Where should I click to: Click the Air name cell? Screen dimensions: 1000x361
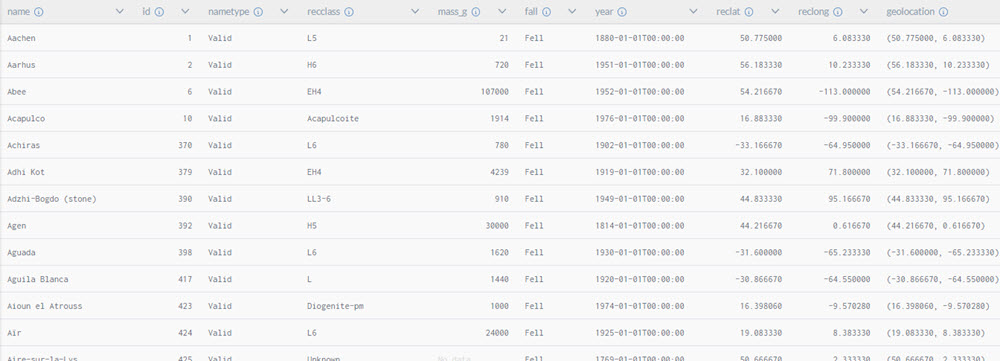tap(14, 333)
